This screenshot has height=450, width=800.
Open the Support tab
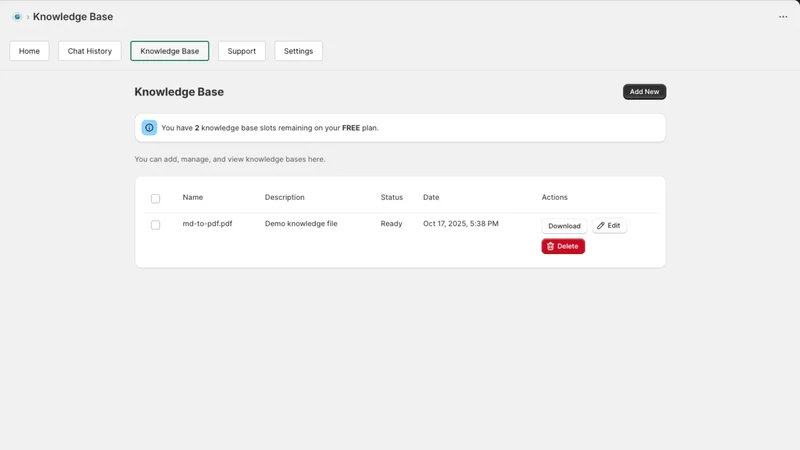[242, 51]
